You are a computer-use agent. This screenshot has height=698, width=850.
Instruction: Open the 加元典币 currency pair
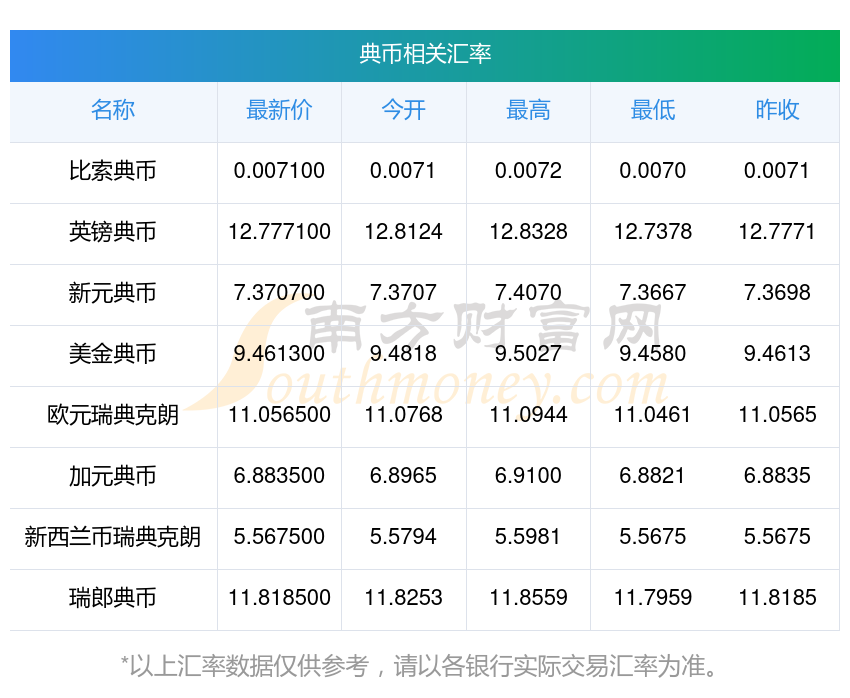click(113, 476)
